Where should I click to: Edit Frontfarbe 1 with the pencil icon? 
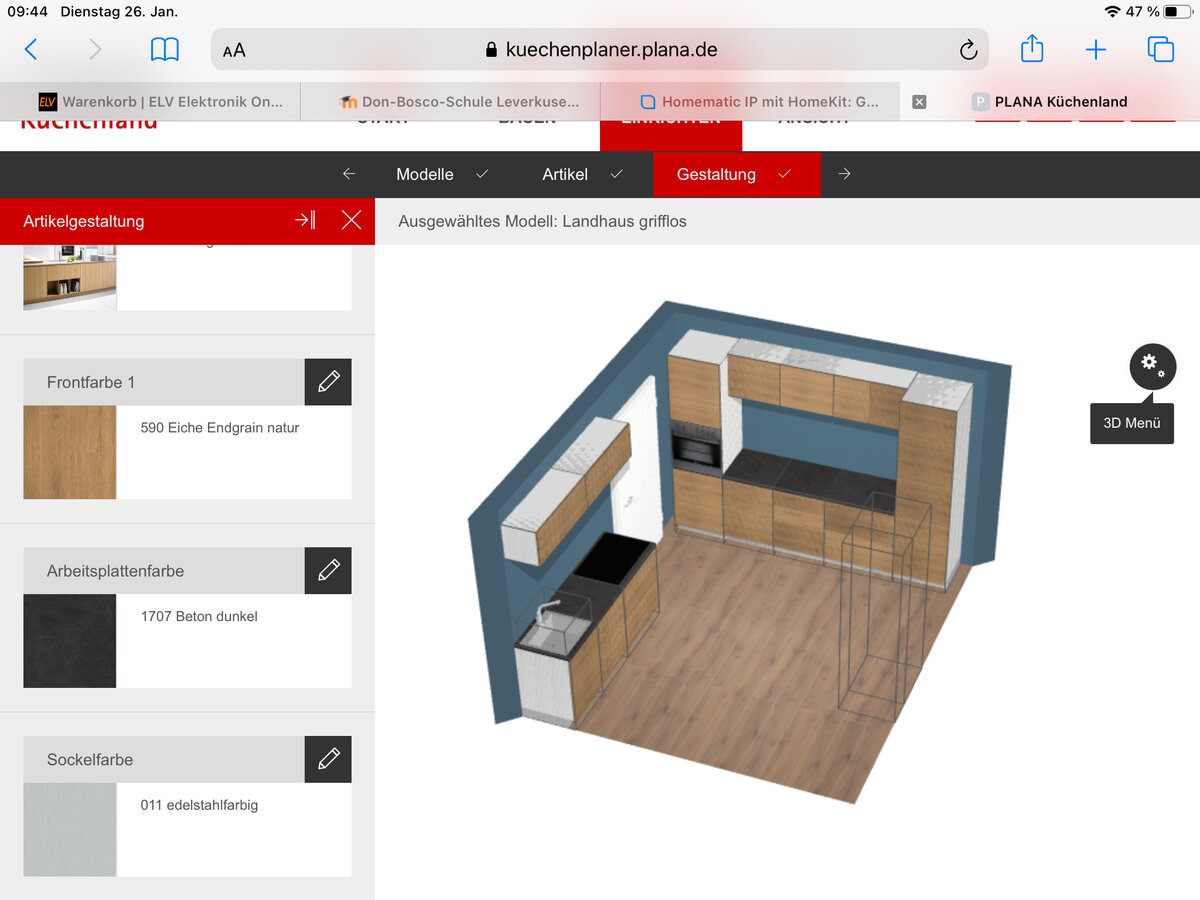tap(328, 382)
